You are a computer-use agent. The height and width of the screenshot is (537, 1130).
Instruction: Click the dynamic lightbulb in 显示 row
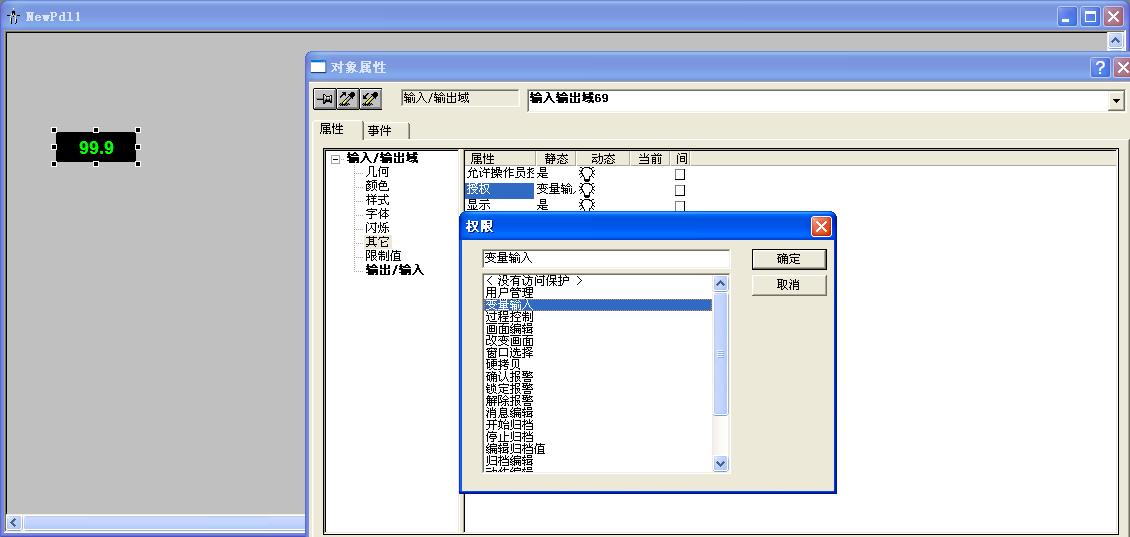[x=587, y=205]
